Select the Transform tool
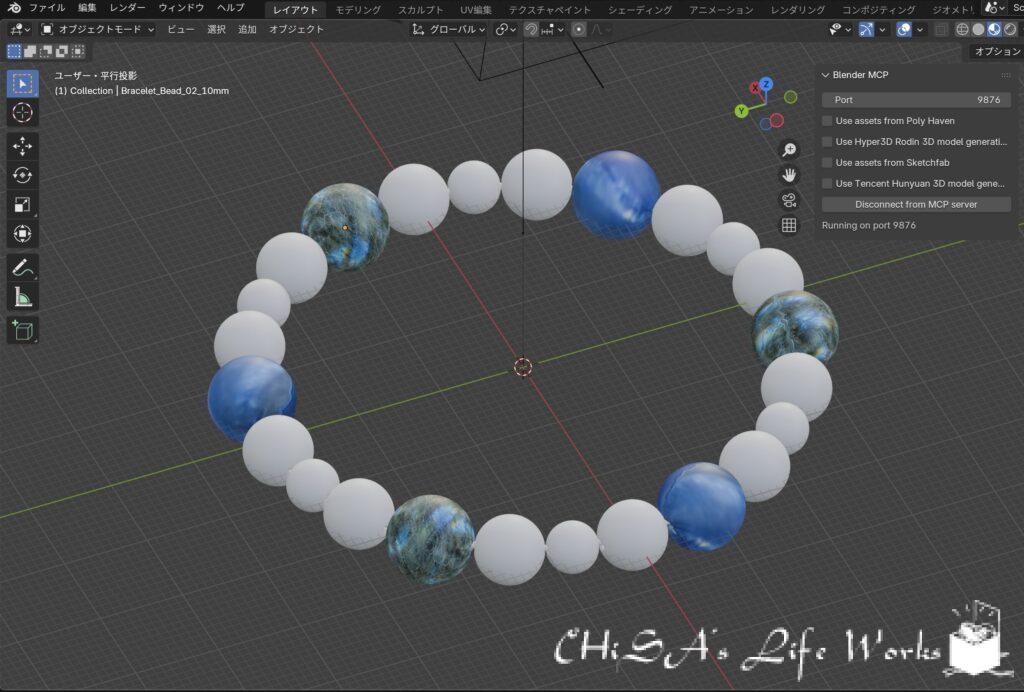1024x692 pixels. (23, 234)
